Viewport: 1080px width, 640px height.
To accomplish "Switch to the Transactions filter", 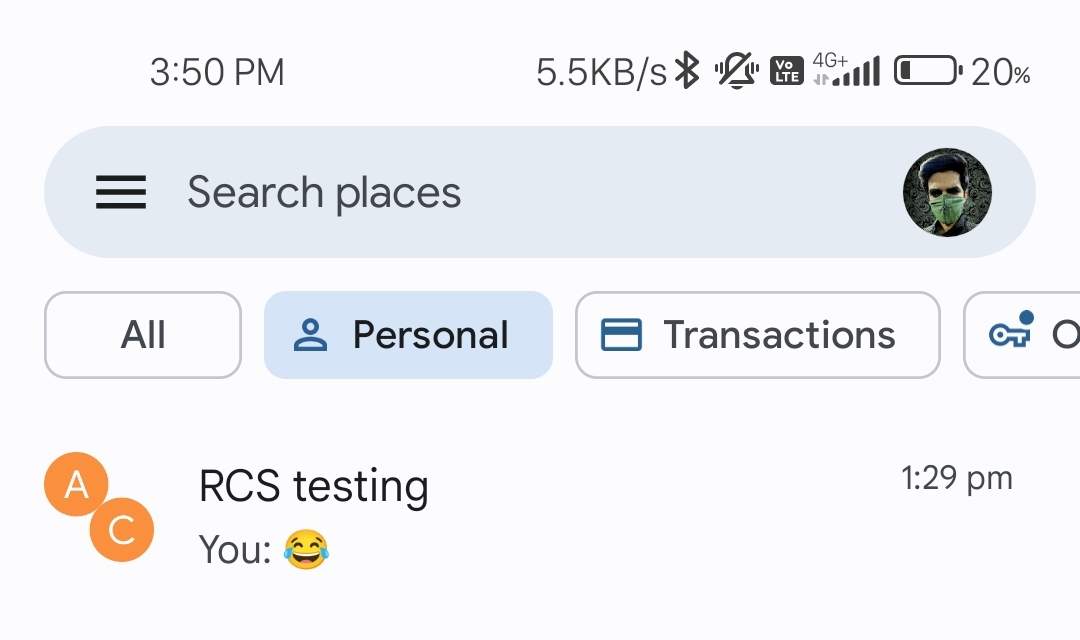I will [x=757, y=334].
